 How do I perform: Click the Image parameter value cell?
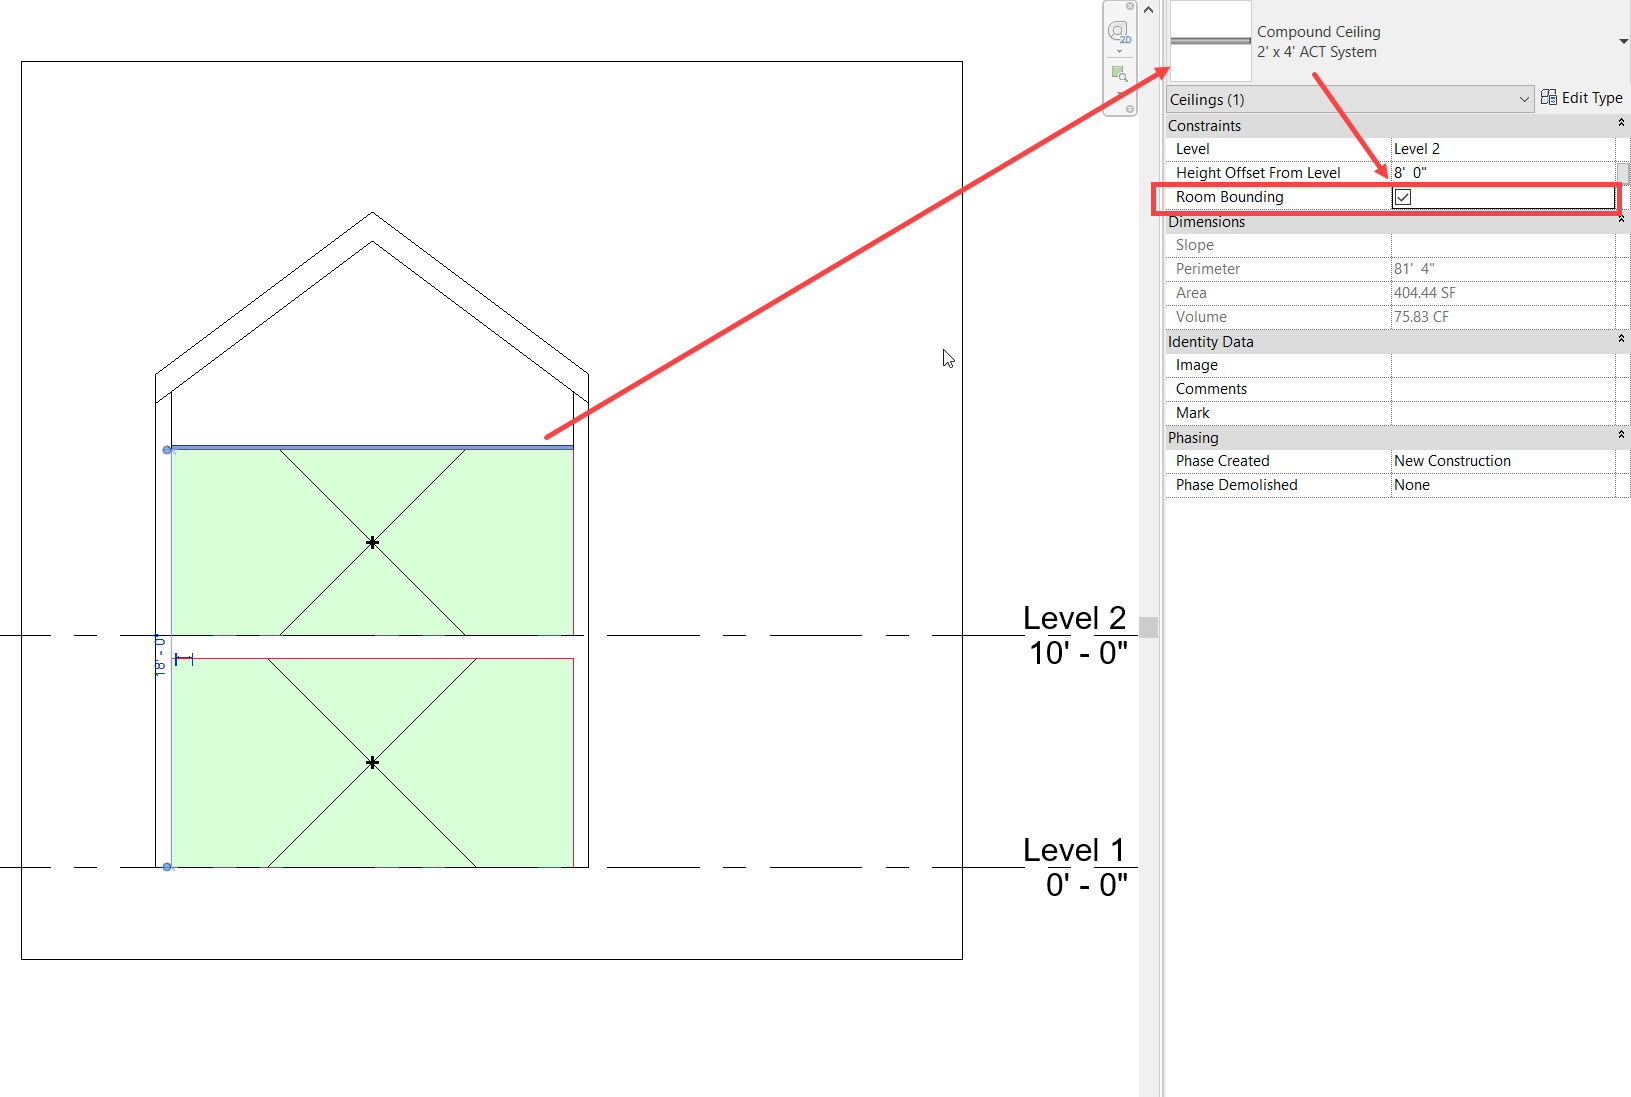(x=1503, y=365)
